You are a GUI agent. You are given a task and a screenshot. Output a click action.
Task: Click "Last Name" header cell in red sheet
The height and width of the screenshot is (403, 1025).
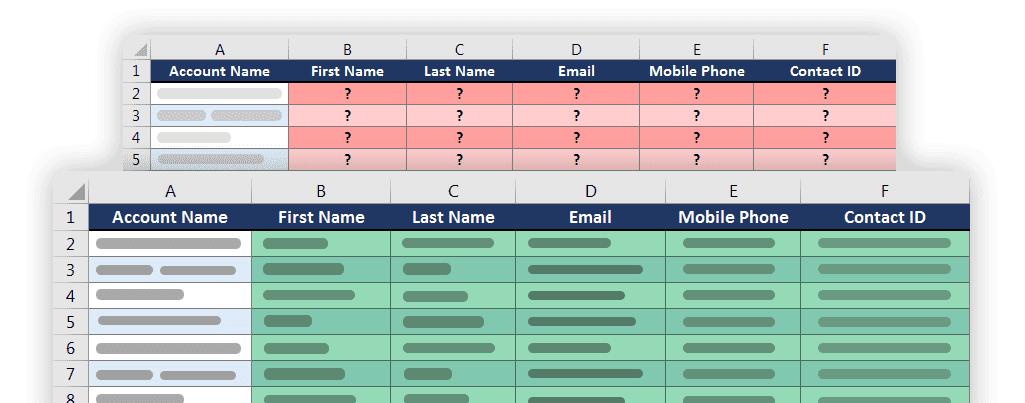pyautogui.click(x=460, y=71)
